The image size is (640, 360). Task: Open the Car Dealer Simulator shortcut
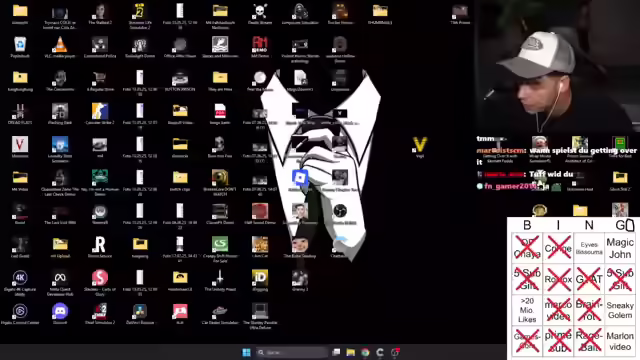click(x=220, y=311)
